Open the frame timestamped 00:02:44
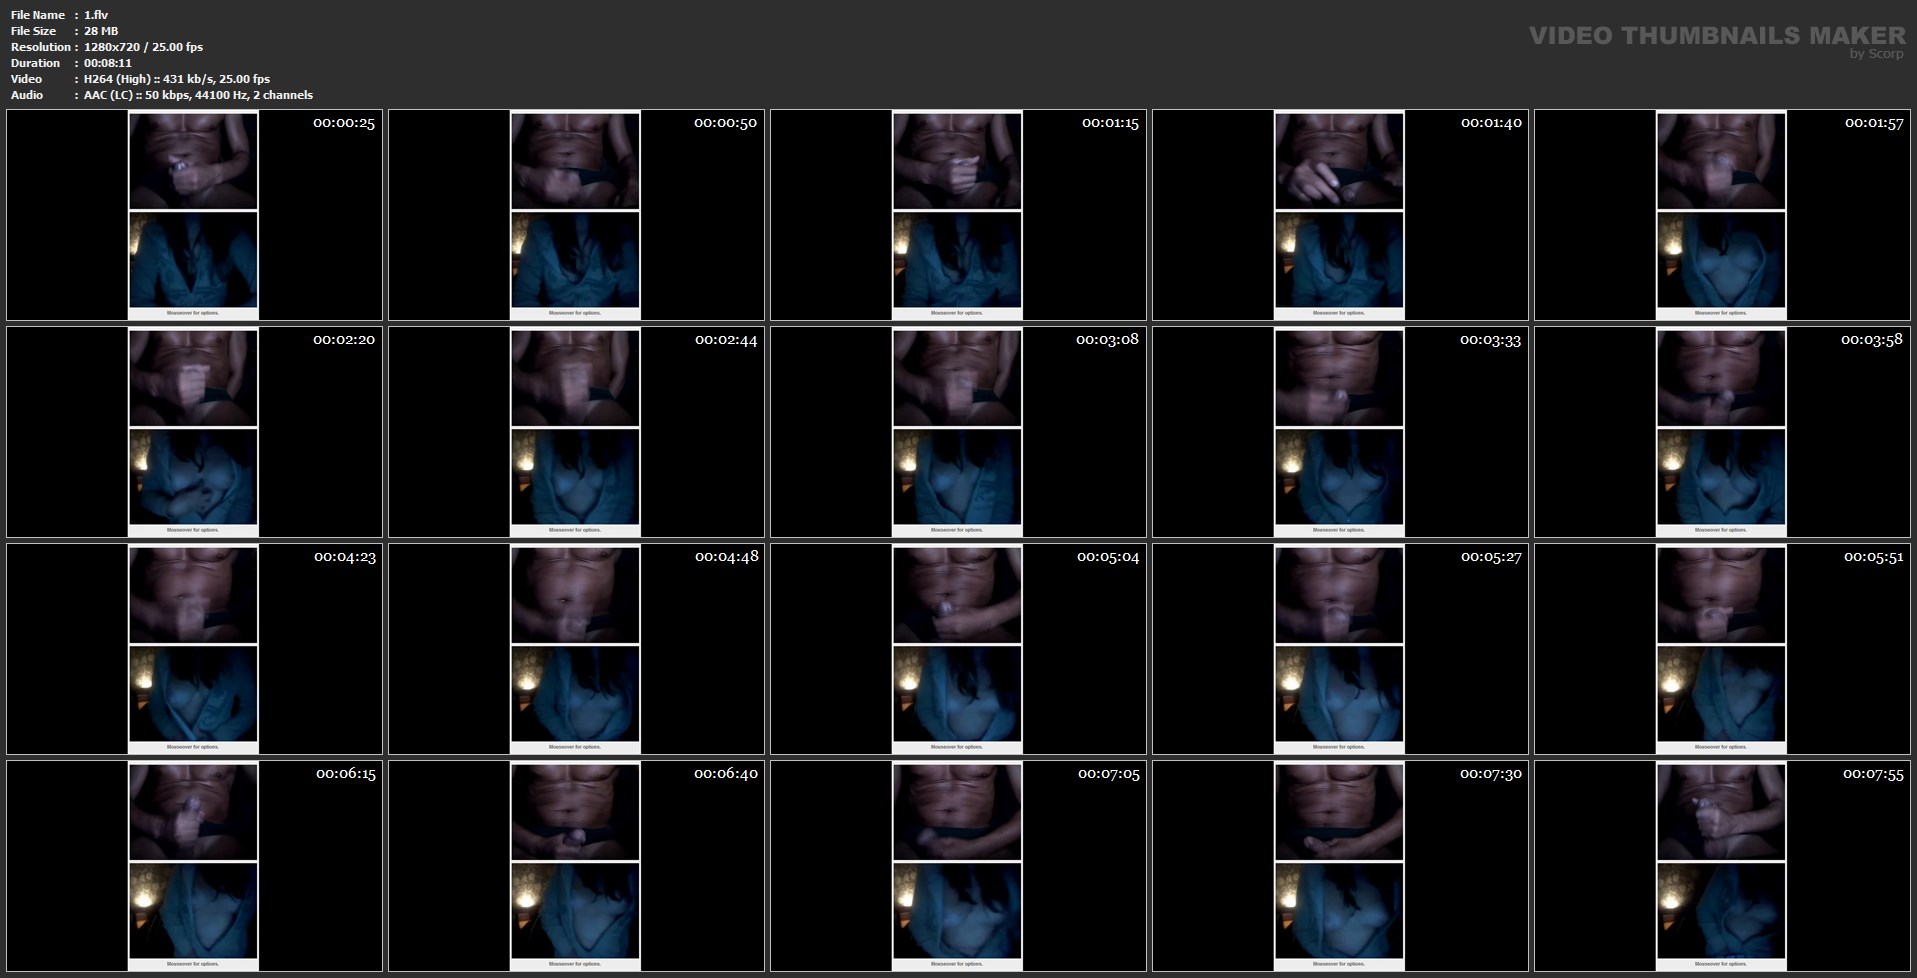This screenshot has width=1917, height=978. (x=576, y=432)
